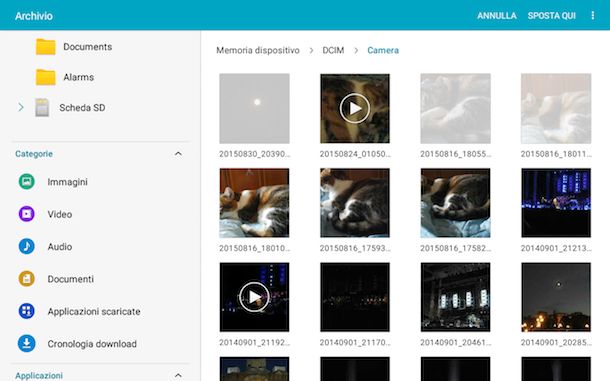Click the Applicazioni scaricate grid icon
The image size is (610, 381).
pos(26,311)
